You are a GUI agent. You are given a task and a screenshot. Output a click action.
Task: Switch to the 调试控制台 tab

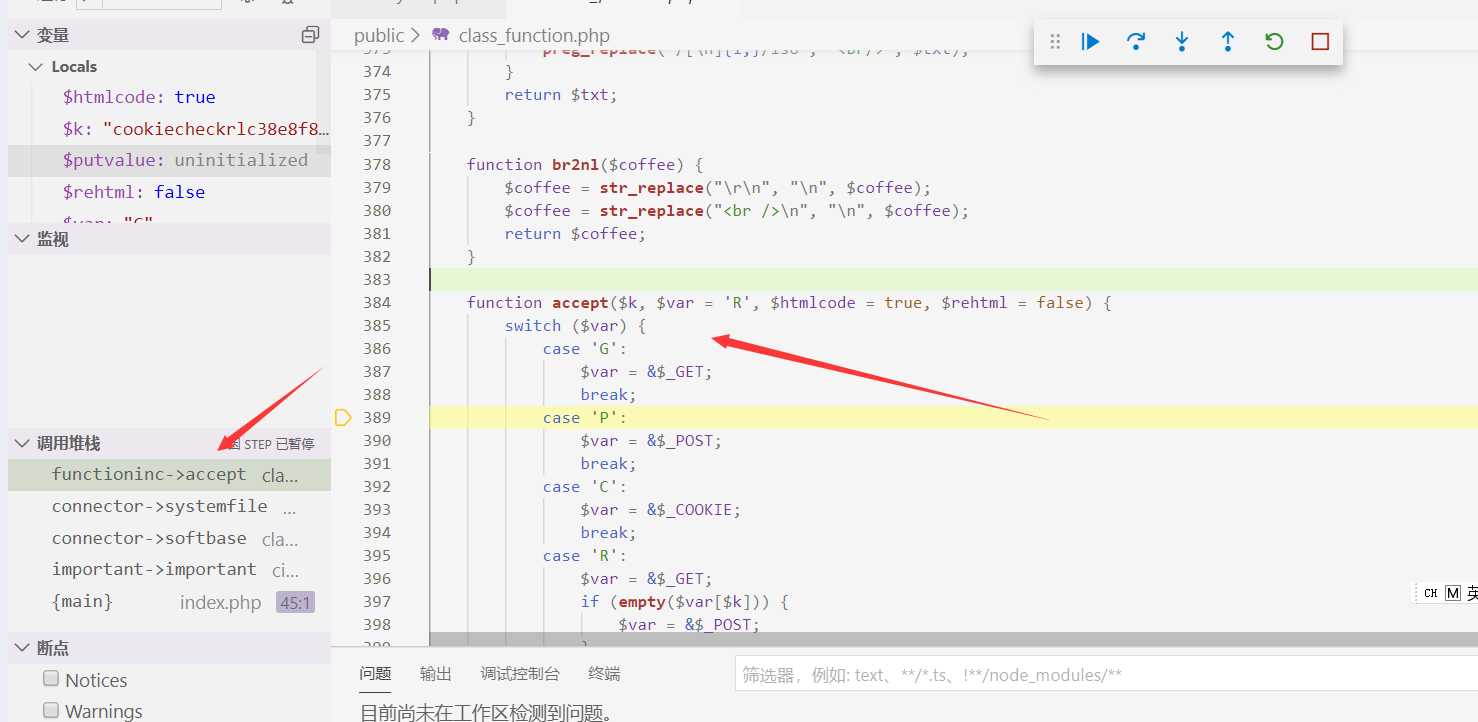(x=520, y=674)
